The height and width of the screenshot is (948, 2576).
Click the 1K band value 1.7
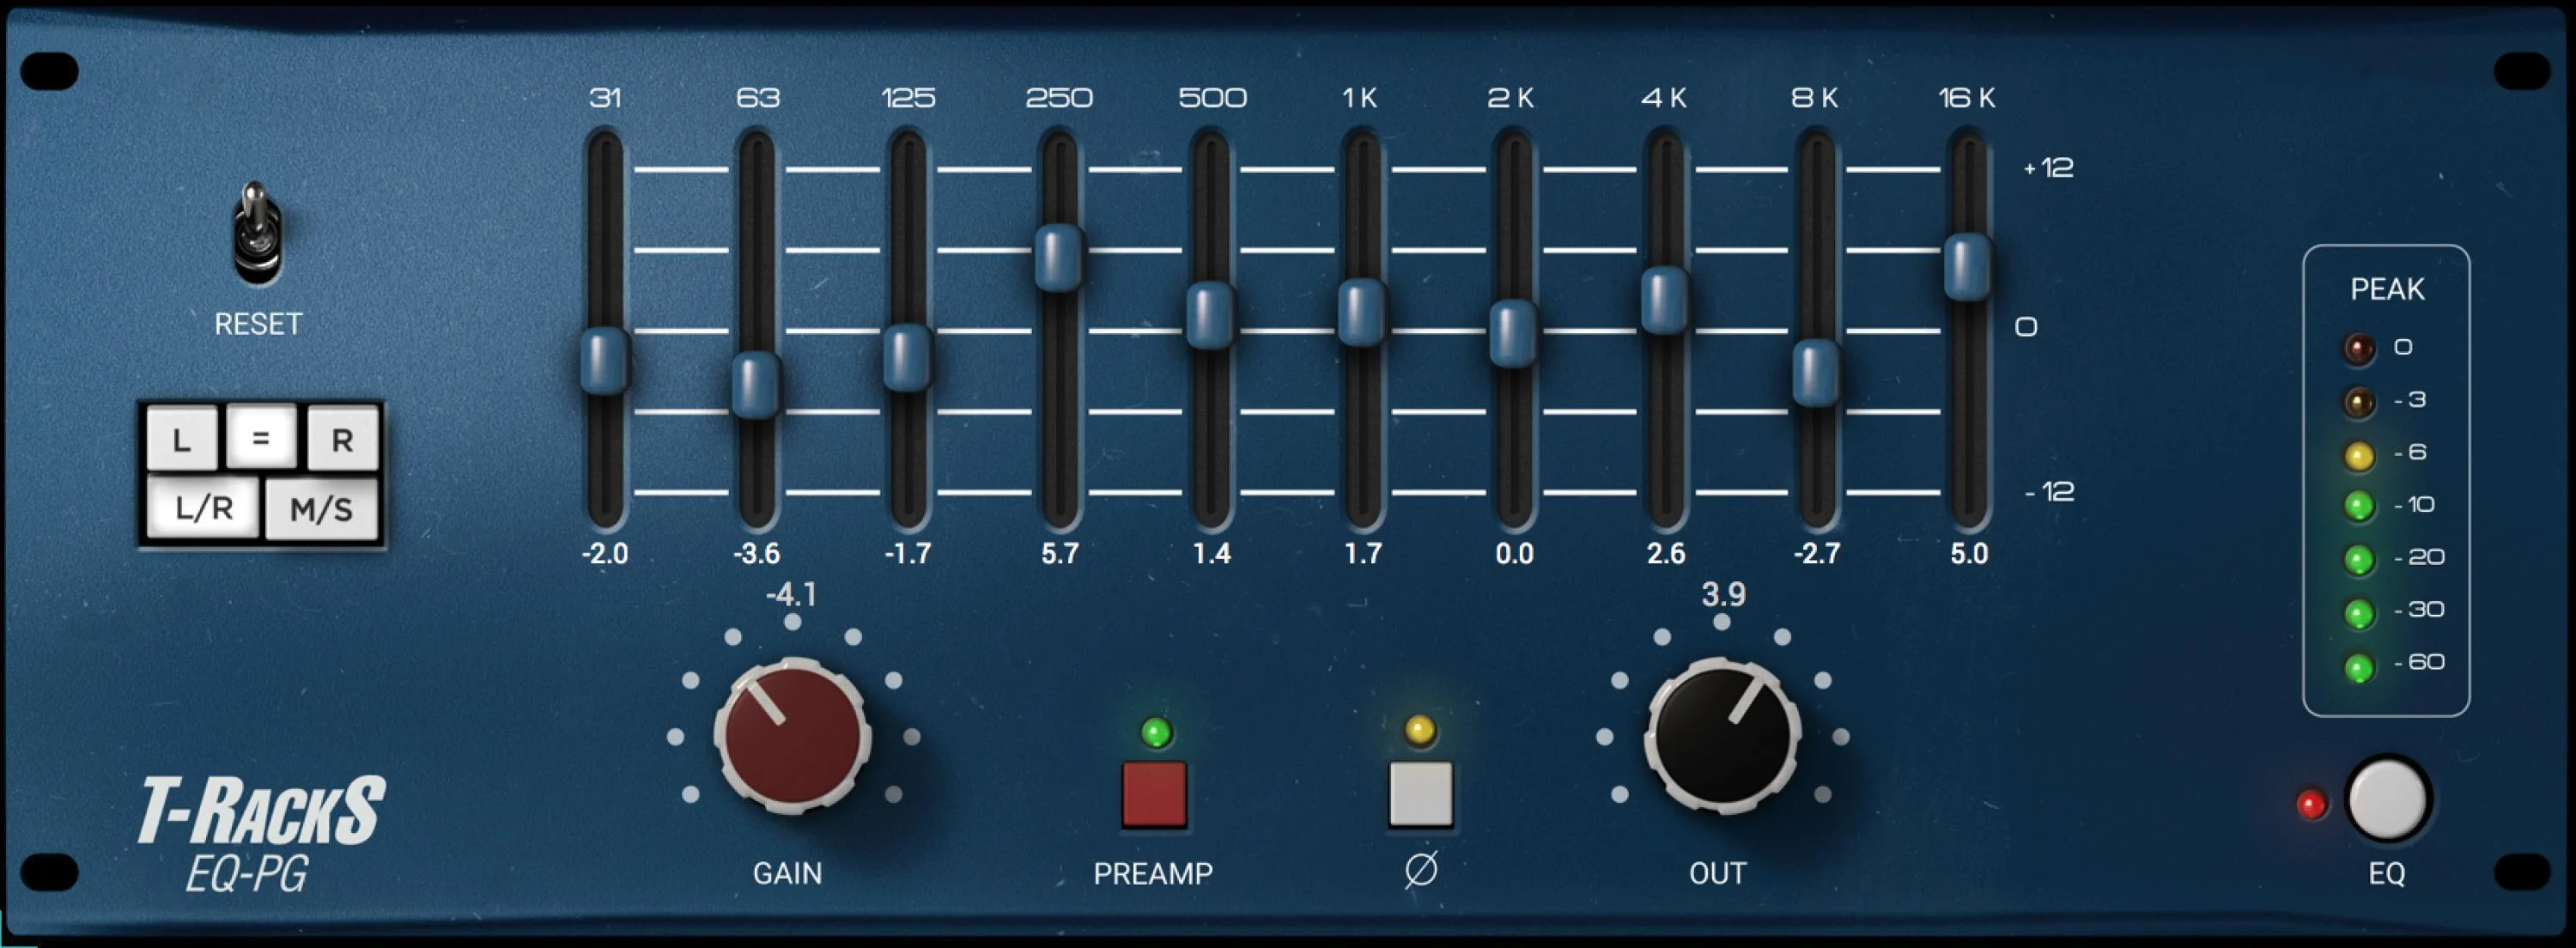coord(1363,553)
